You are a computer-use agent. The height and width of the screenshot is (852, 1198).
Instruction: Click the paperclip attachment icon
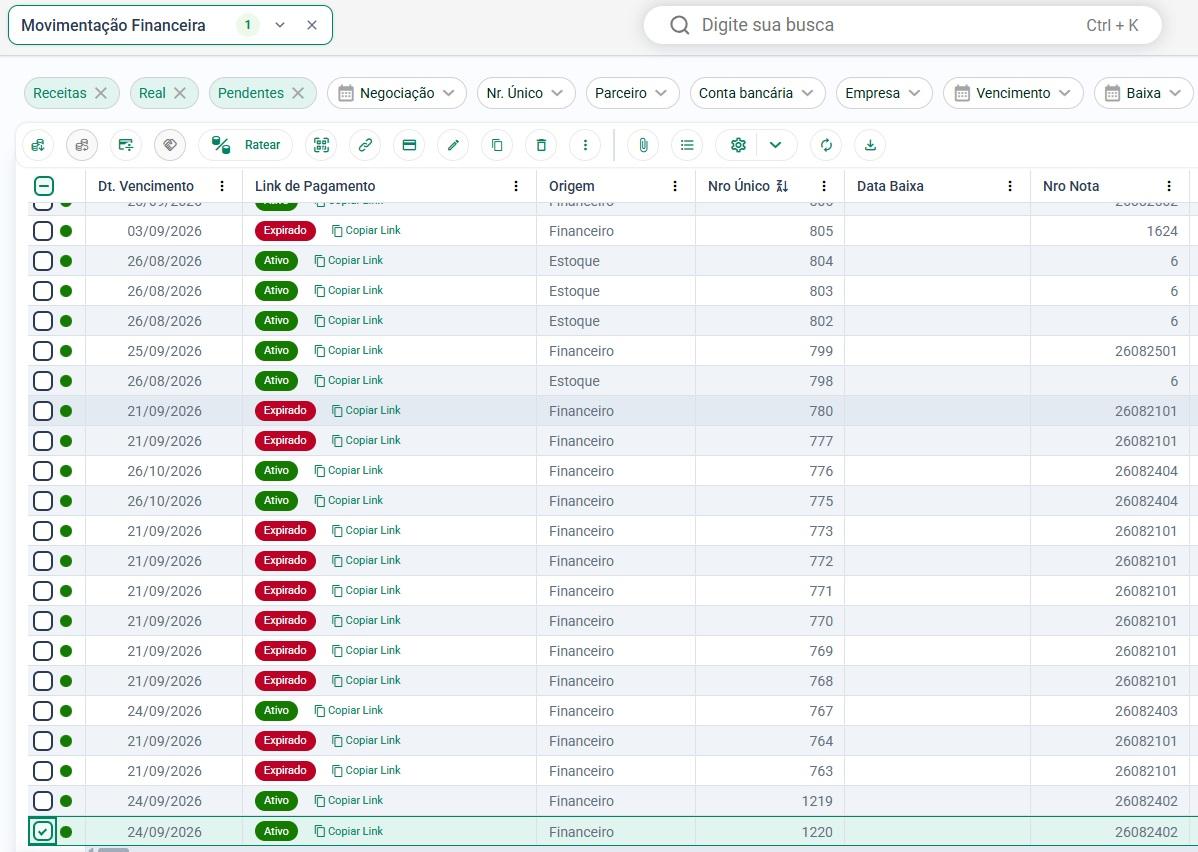643,145
